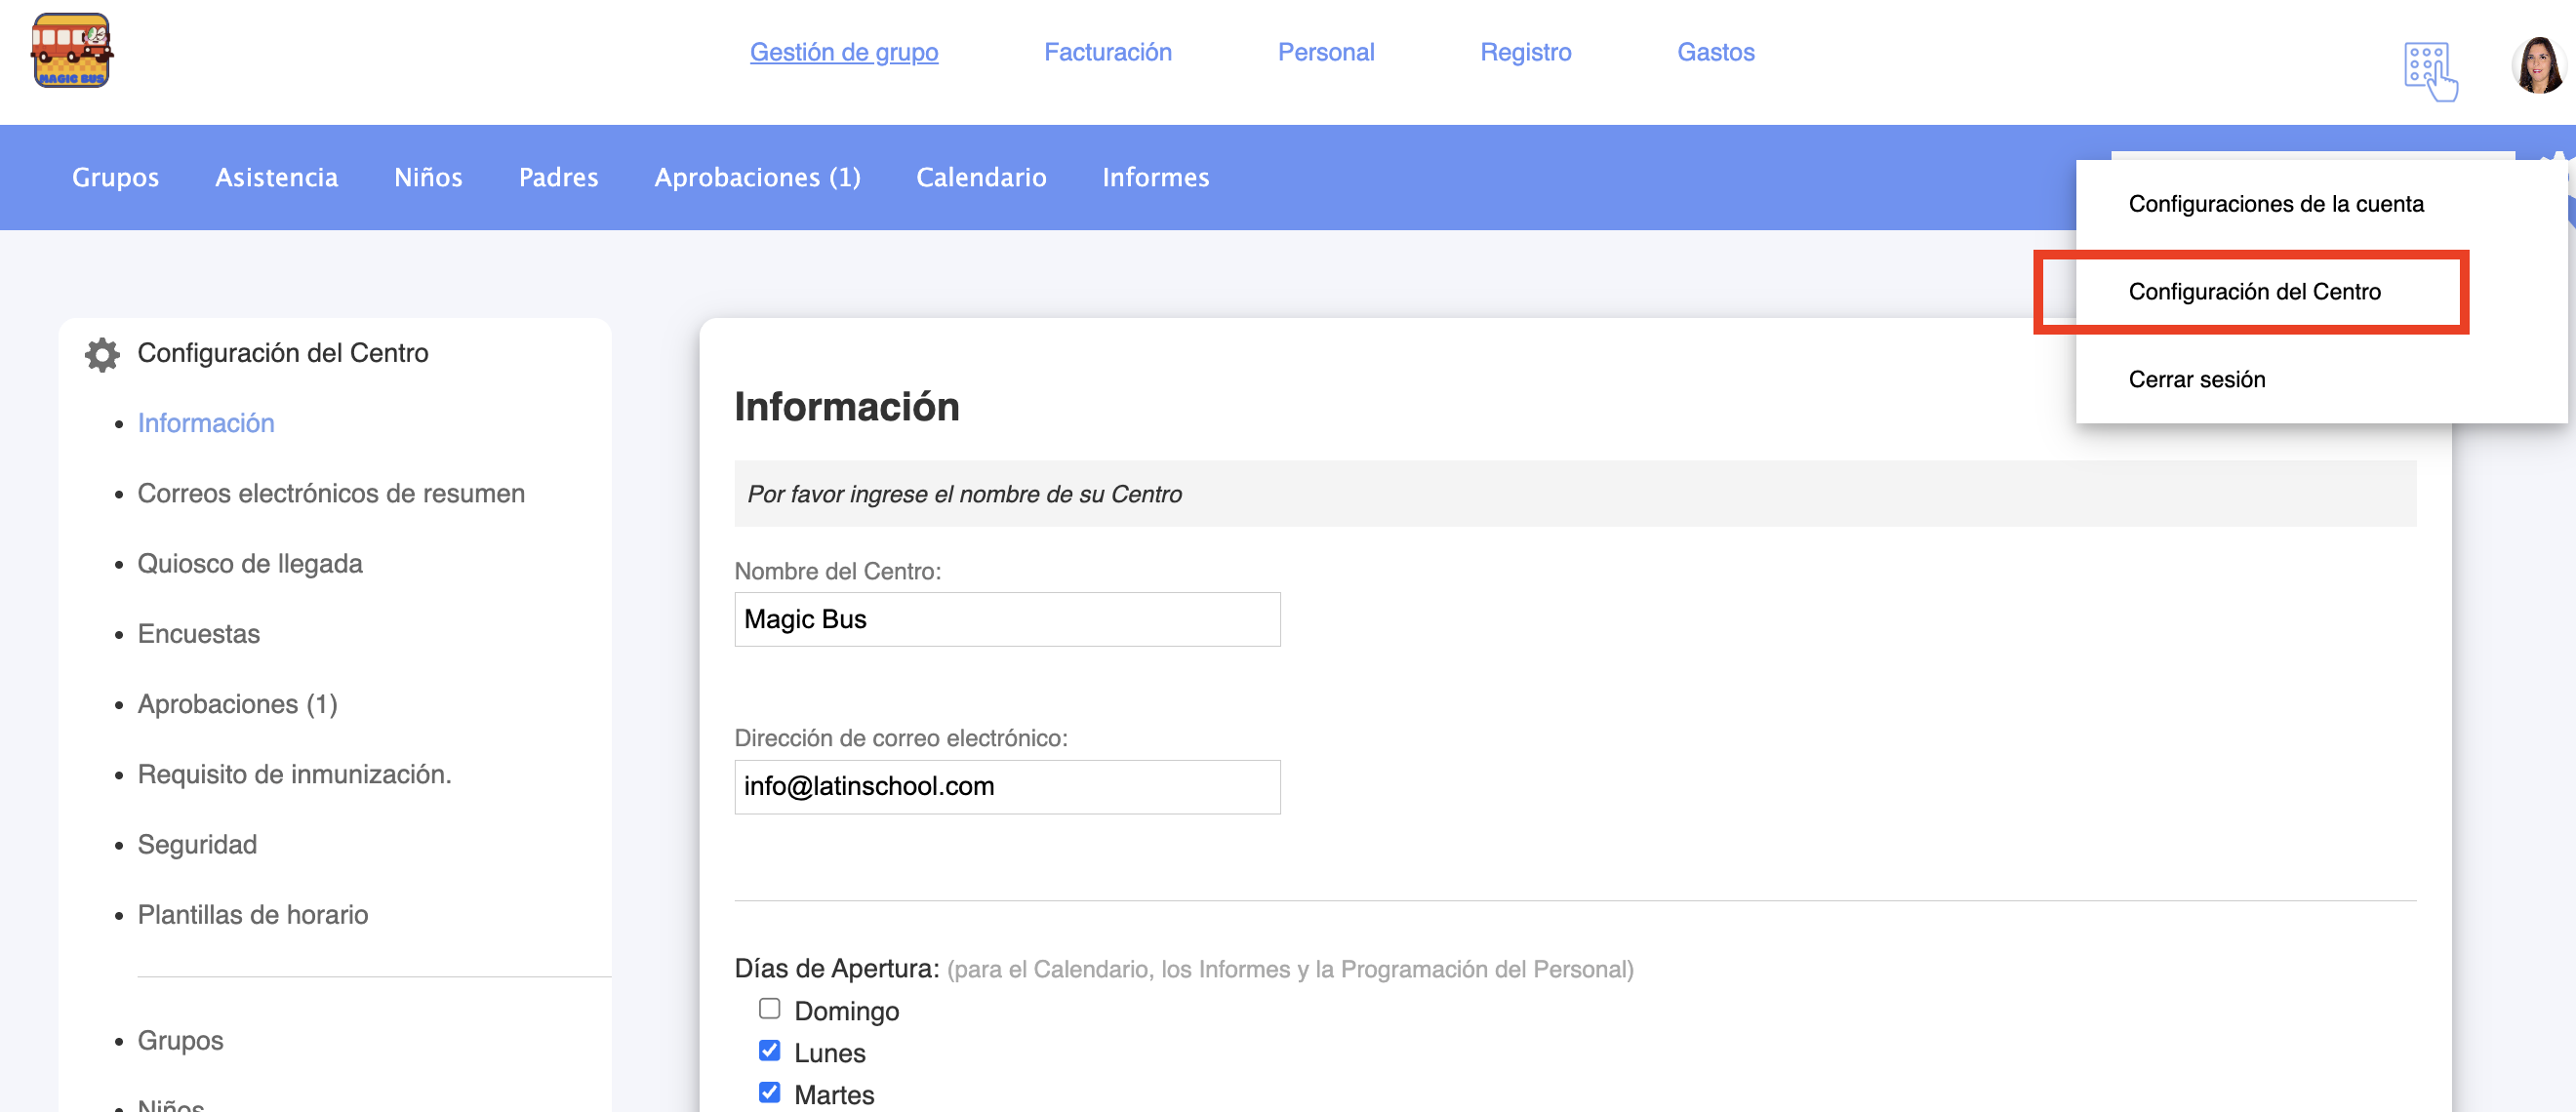Viewport: 2576px width, 1112px height.
Task: Select Plantillas de horario in sidebar
Action: point(252,915)
